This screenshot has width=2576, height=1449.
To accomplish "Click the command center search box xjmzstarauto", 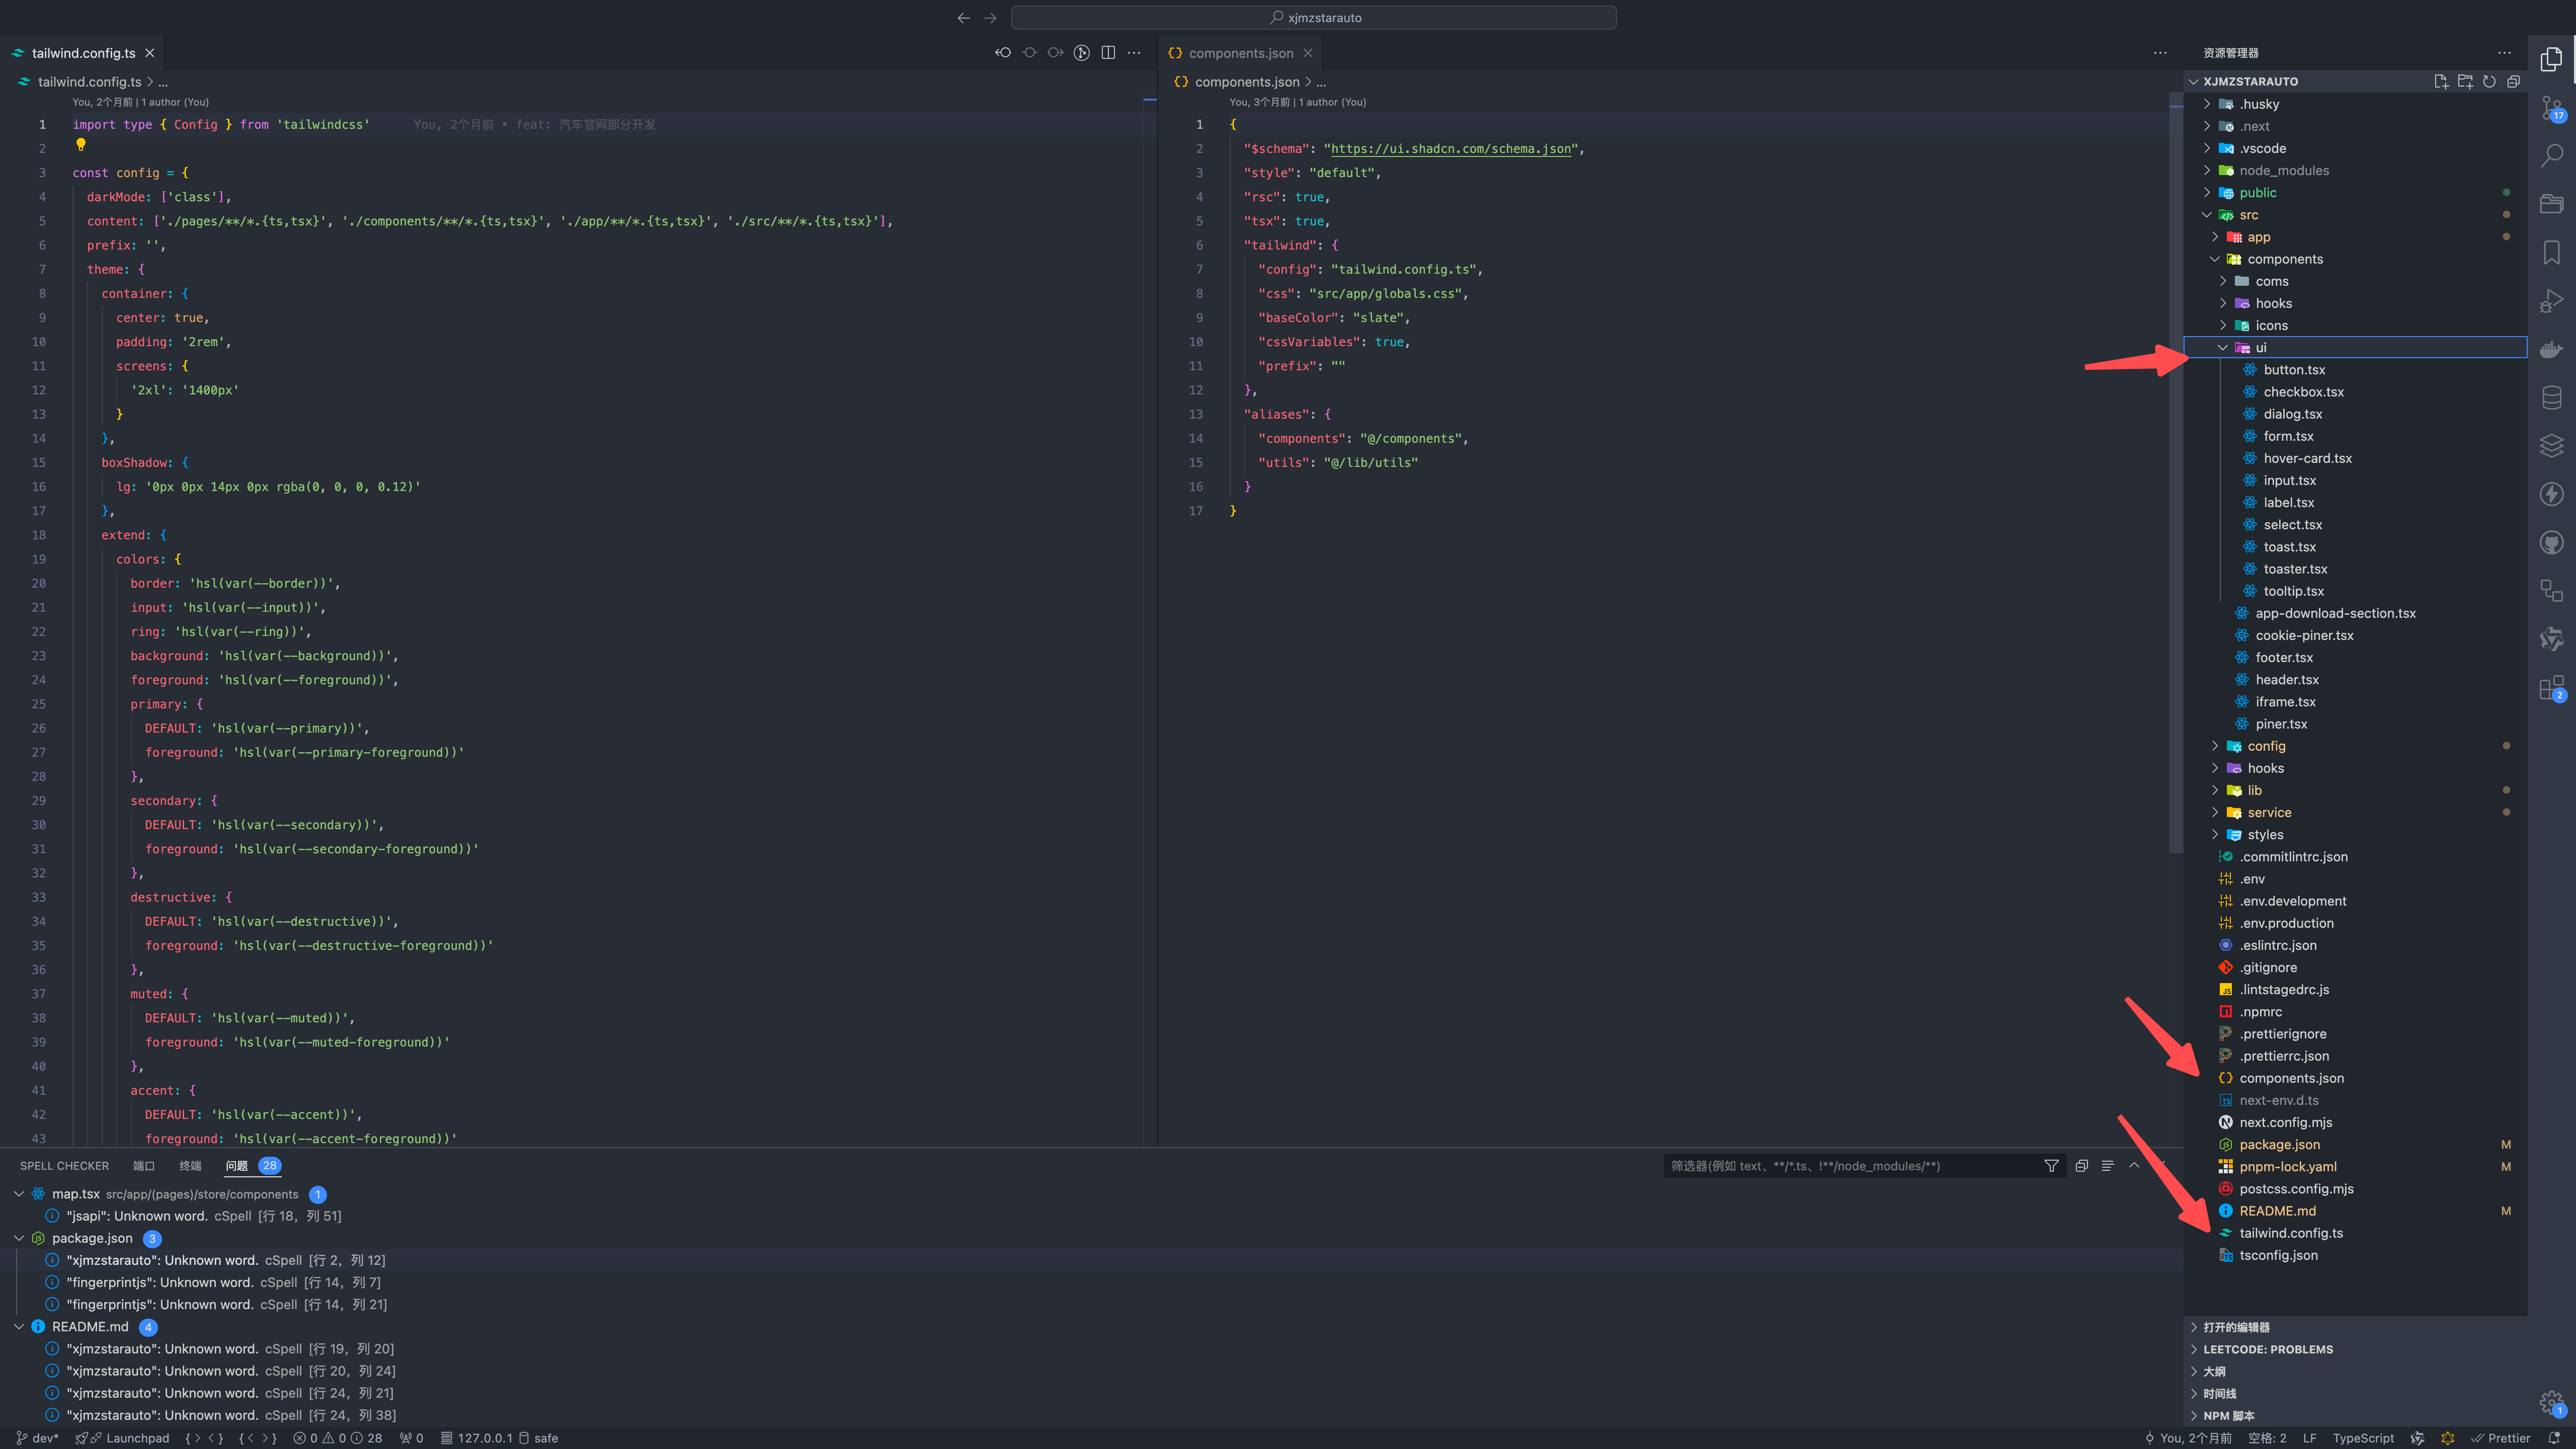I will coord(1313,17).
